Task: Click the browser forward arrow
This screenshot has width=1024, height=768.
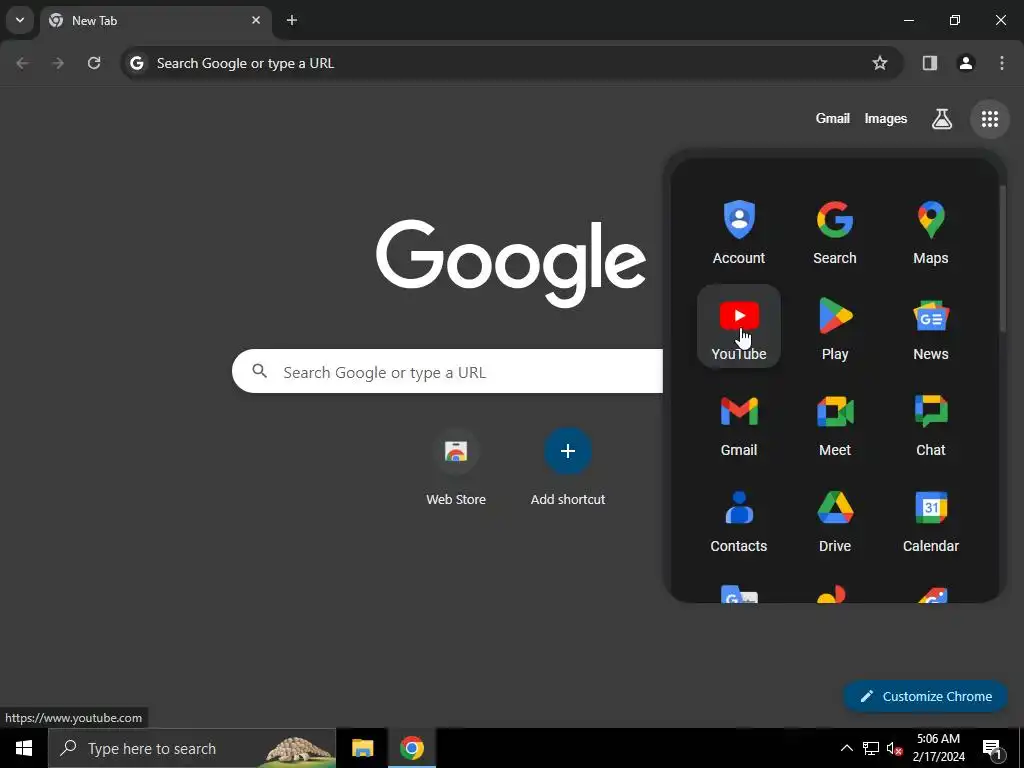Action: point(58,63)
